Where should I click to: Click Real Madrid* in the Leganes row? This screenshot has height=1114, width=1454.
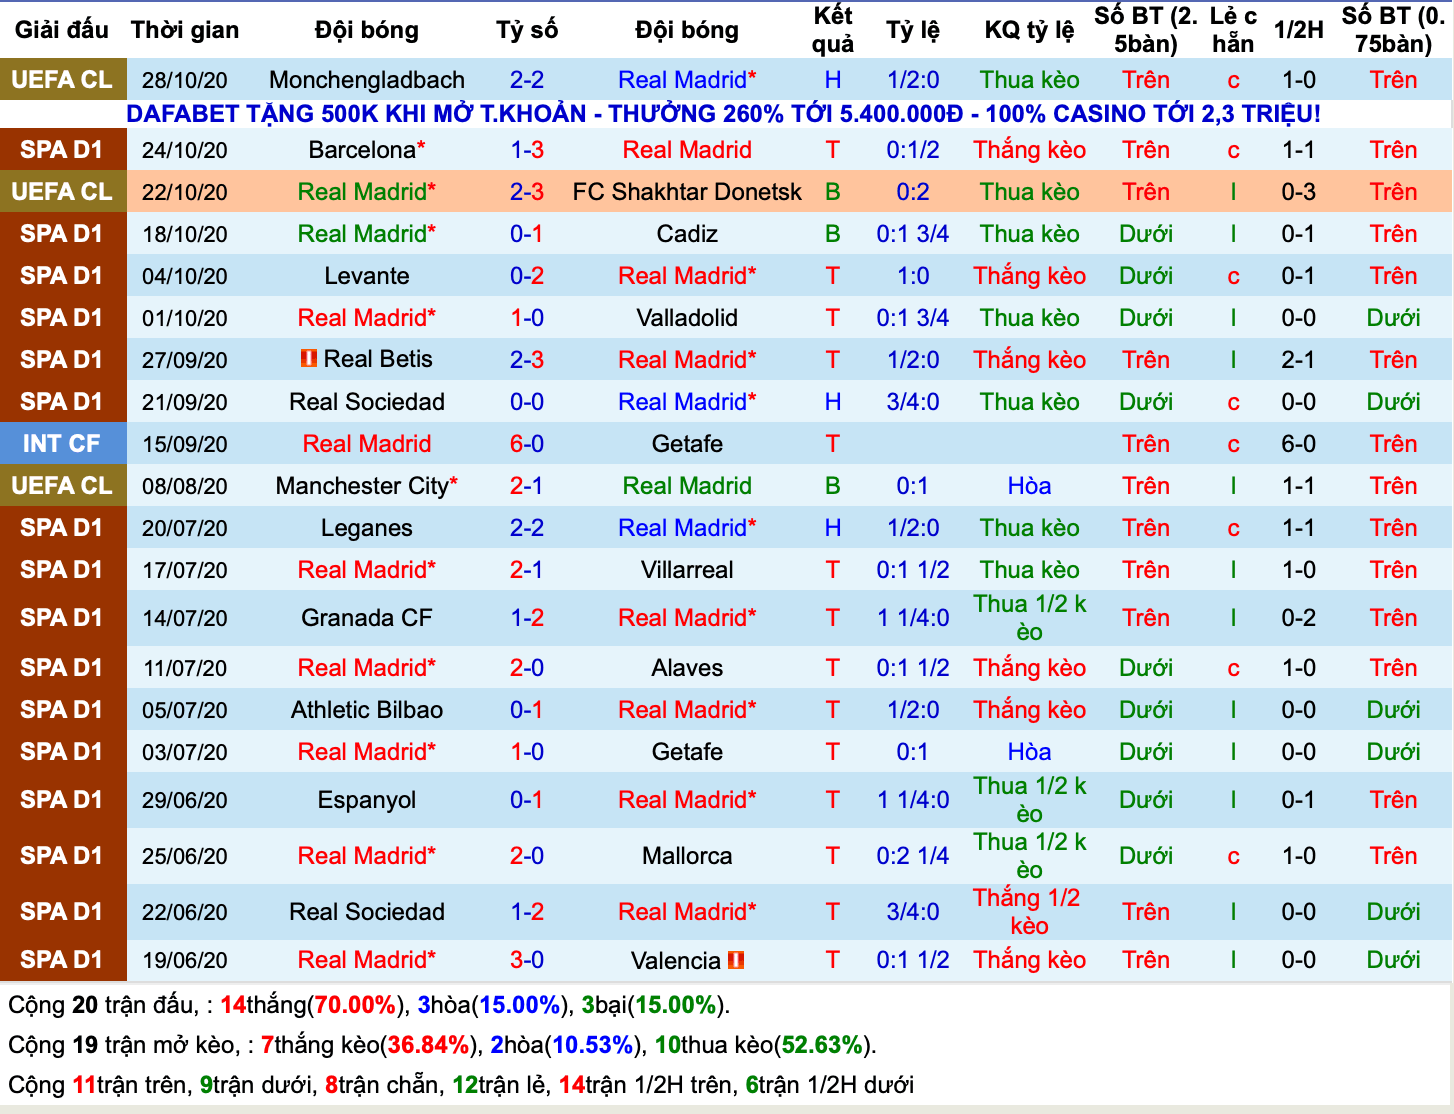click(687, 528)
